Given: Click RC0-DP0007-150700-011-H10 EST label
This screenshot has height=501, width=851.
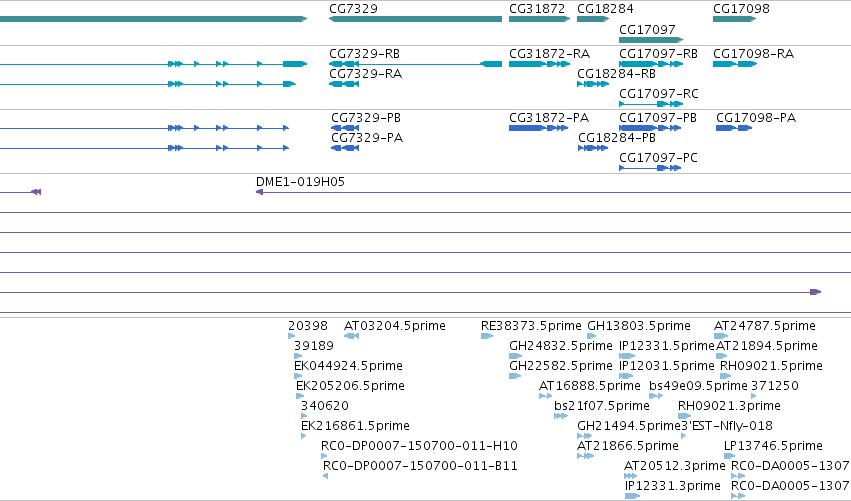Looking at the screenshot, I should (420, 446).
